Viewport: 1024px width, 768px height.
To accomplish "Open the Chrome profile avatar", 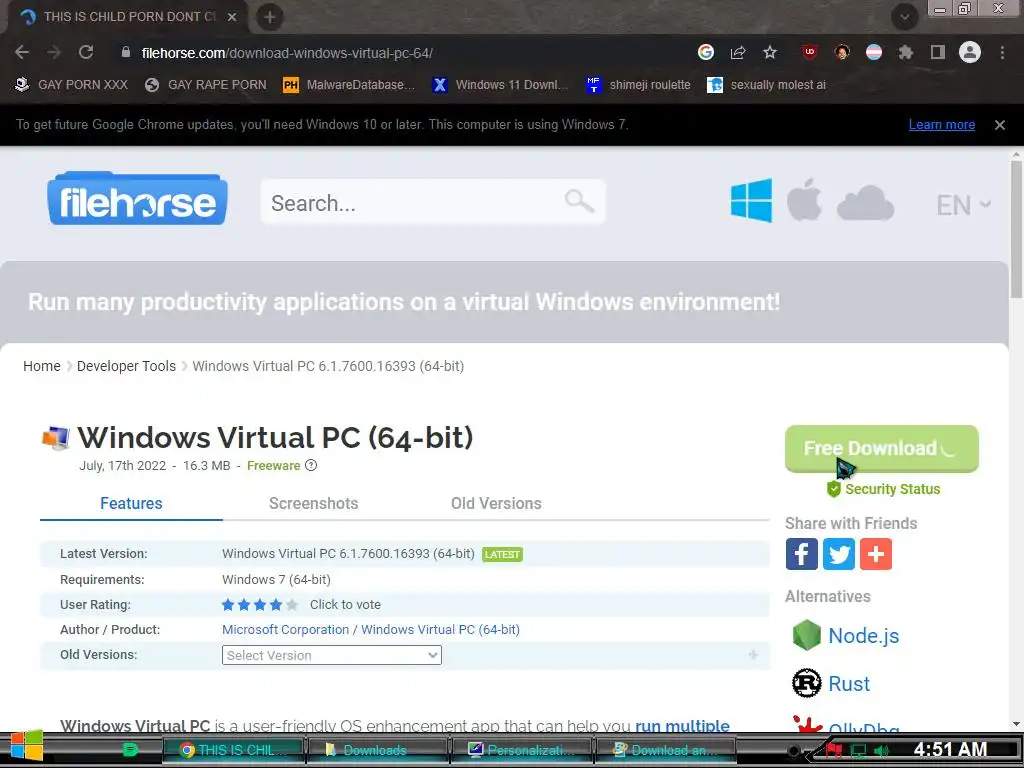I will (970, 52).
